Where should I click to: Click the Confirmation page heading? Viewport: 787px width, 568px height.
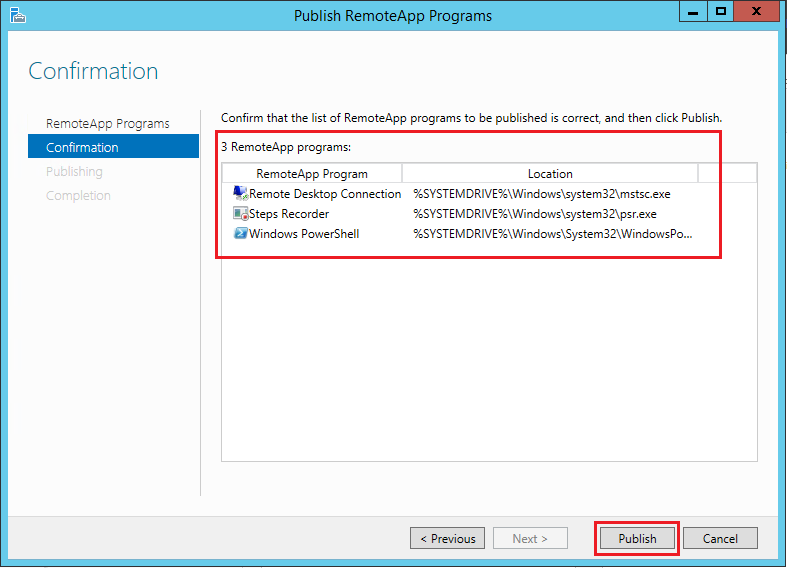(93, 71)
